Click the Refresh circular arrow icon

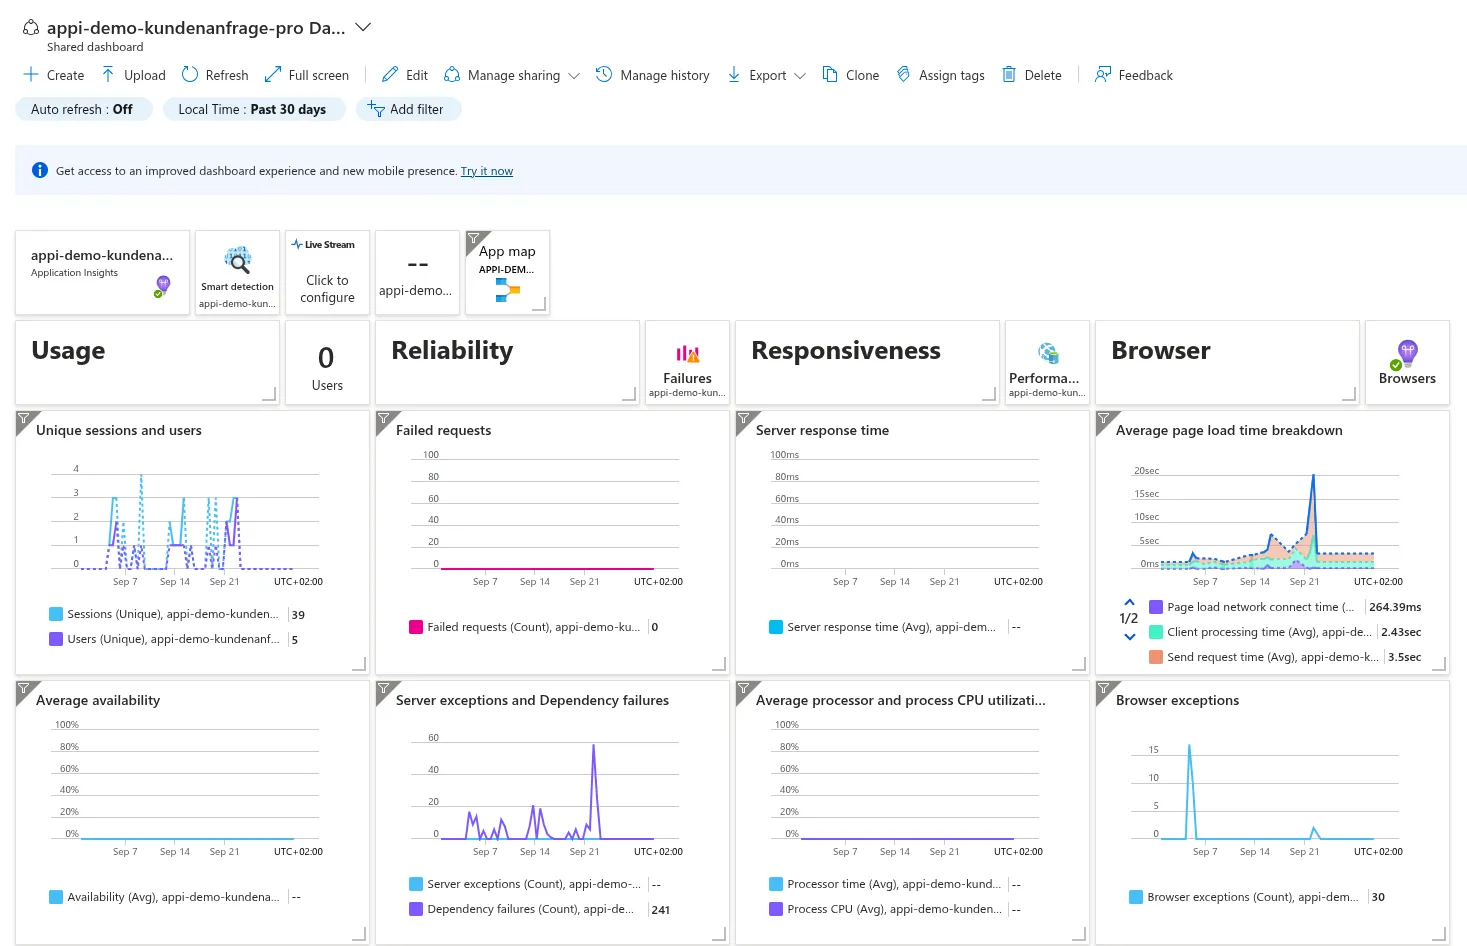pos(190,75)
